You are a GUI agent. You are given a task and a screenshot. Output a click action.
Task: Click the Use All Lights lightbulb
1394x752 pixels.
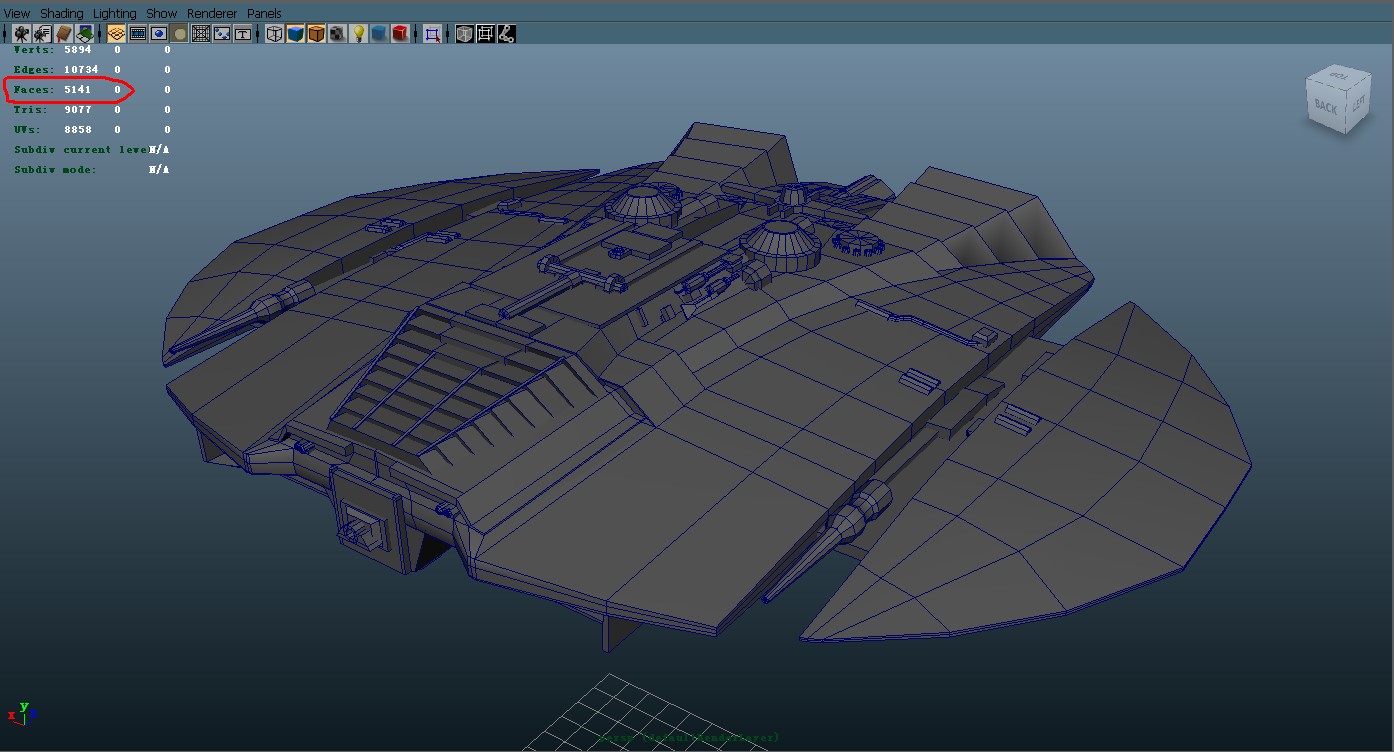pyautogui.click(x=358, y=34)
